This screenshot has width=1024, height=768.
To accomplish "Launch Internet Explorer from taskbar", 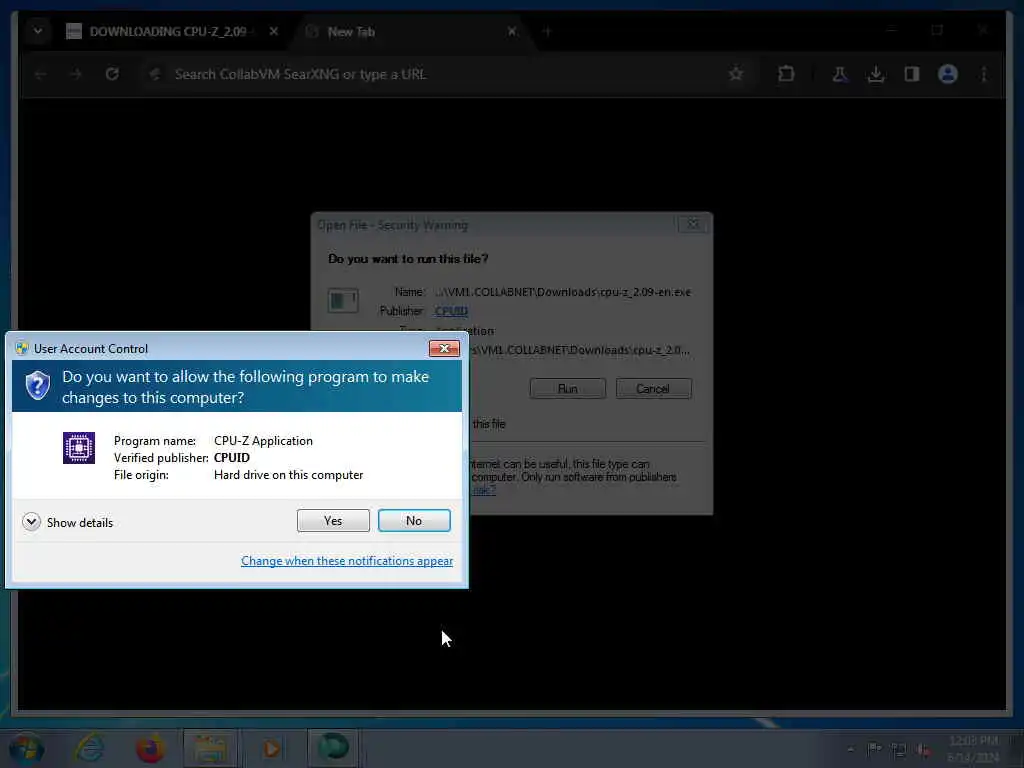I will pos(89,748).
